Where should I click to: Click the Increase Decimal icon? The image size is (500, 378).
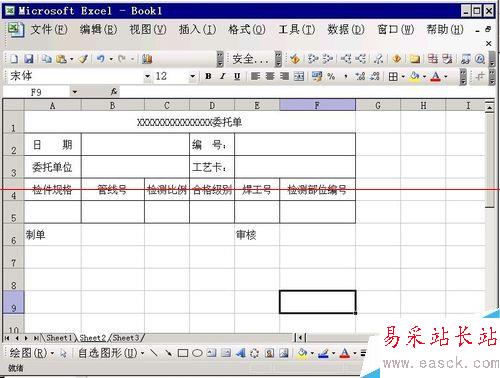point(360,76)
